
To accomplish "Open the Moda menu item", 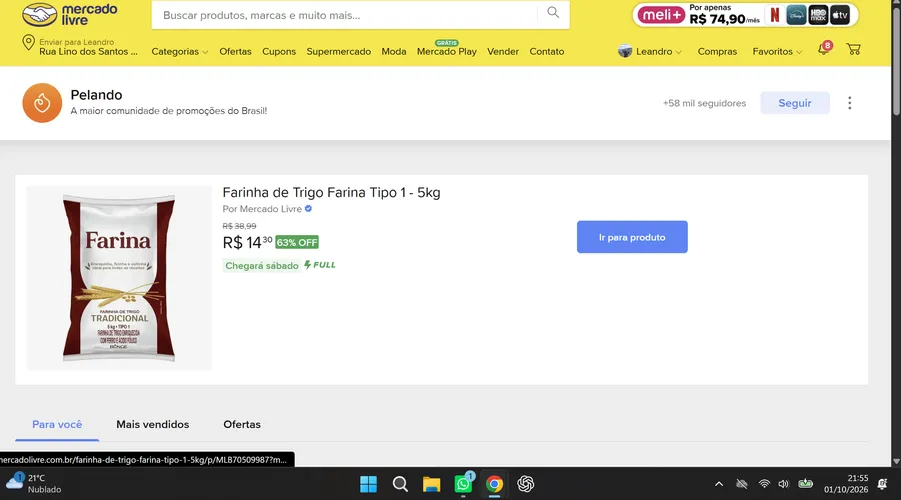I will 394,51.
